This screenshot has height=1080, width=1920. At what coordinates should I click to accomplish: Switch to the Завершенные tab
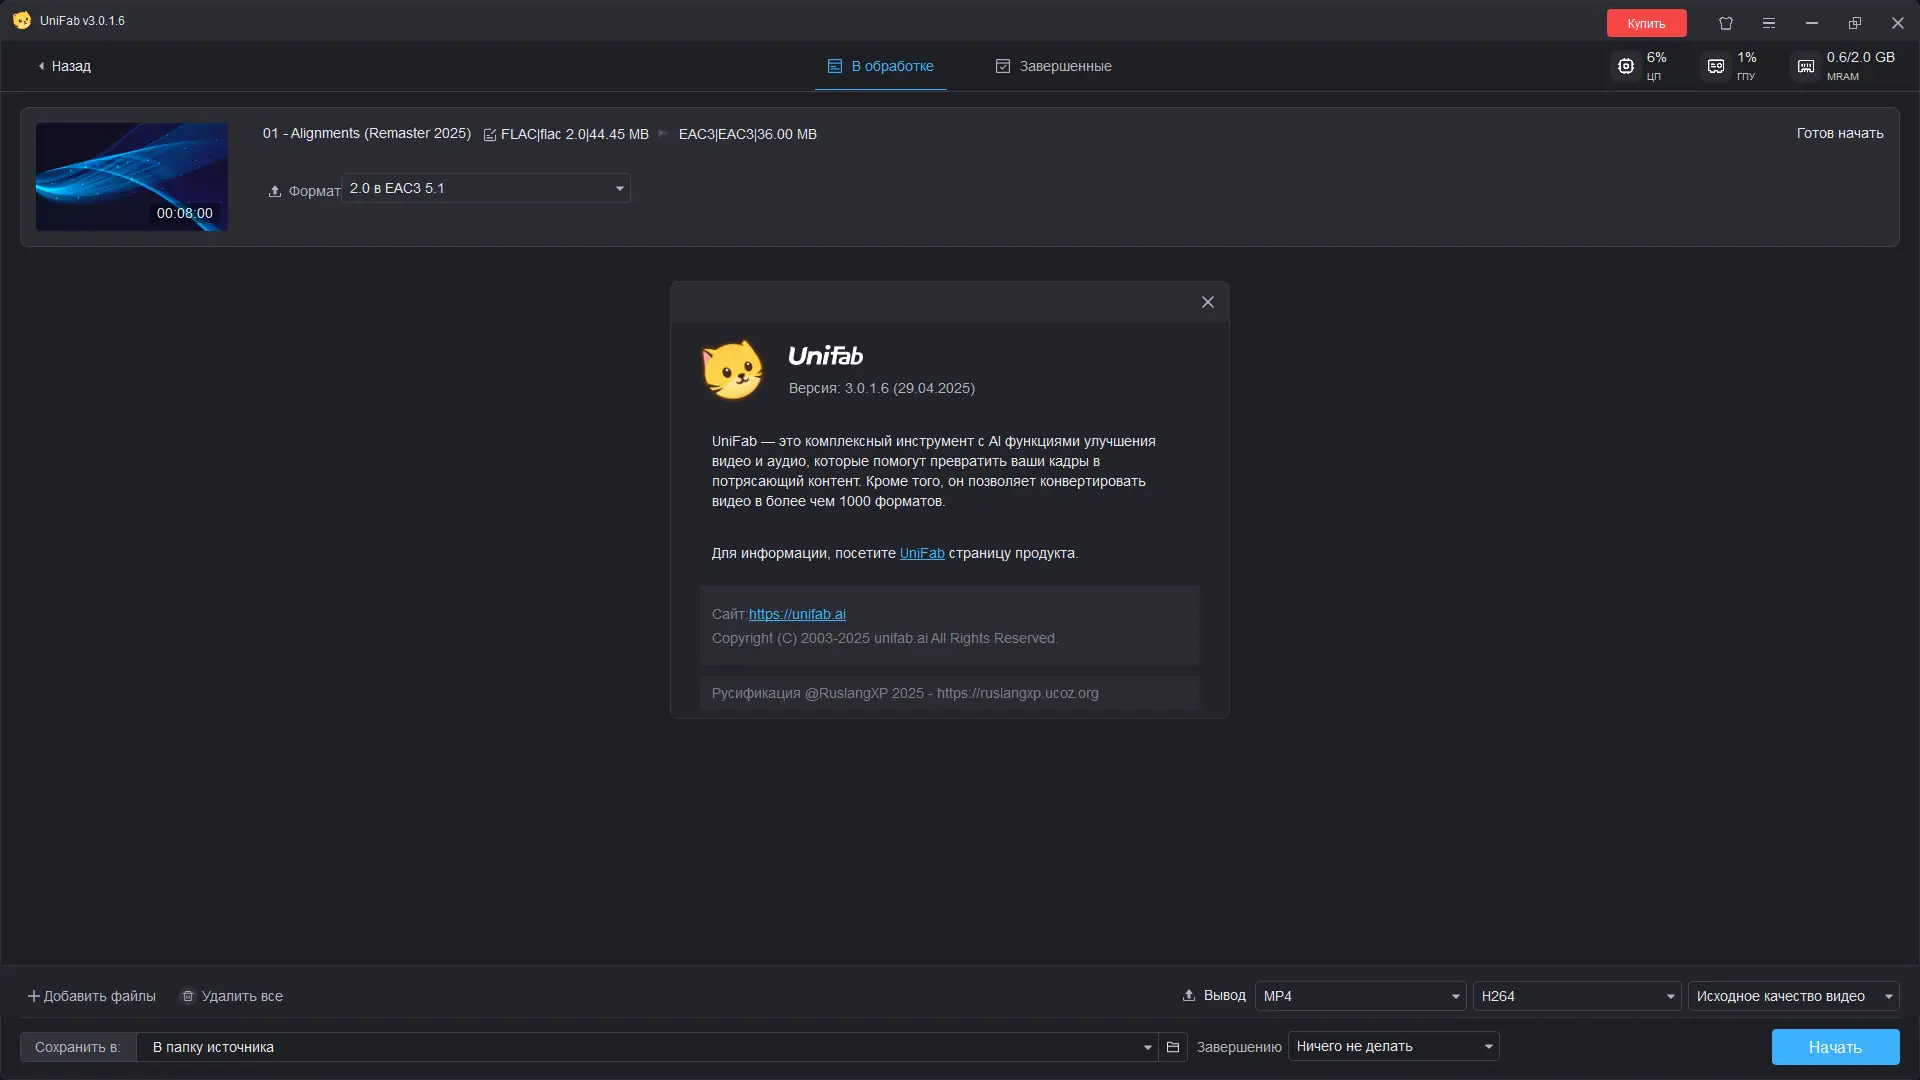[1053, 66]
